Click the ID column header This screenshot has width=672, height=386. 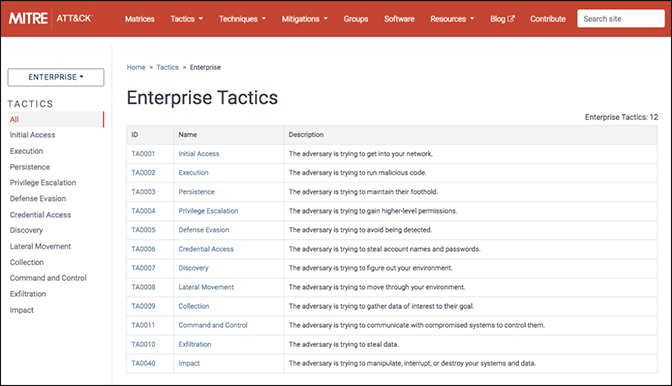tap(135, 135)
